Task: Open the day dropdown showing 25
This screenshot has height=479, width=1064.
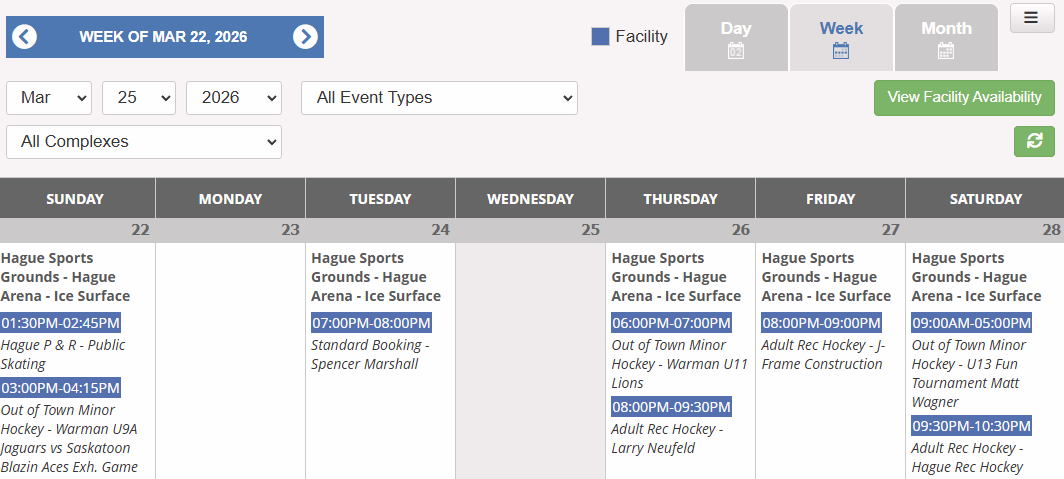Action: point(139,98)
